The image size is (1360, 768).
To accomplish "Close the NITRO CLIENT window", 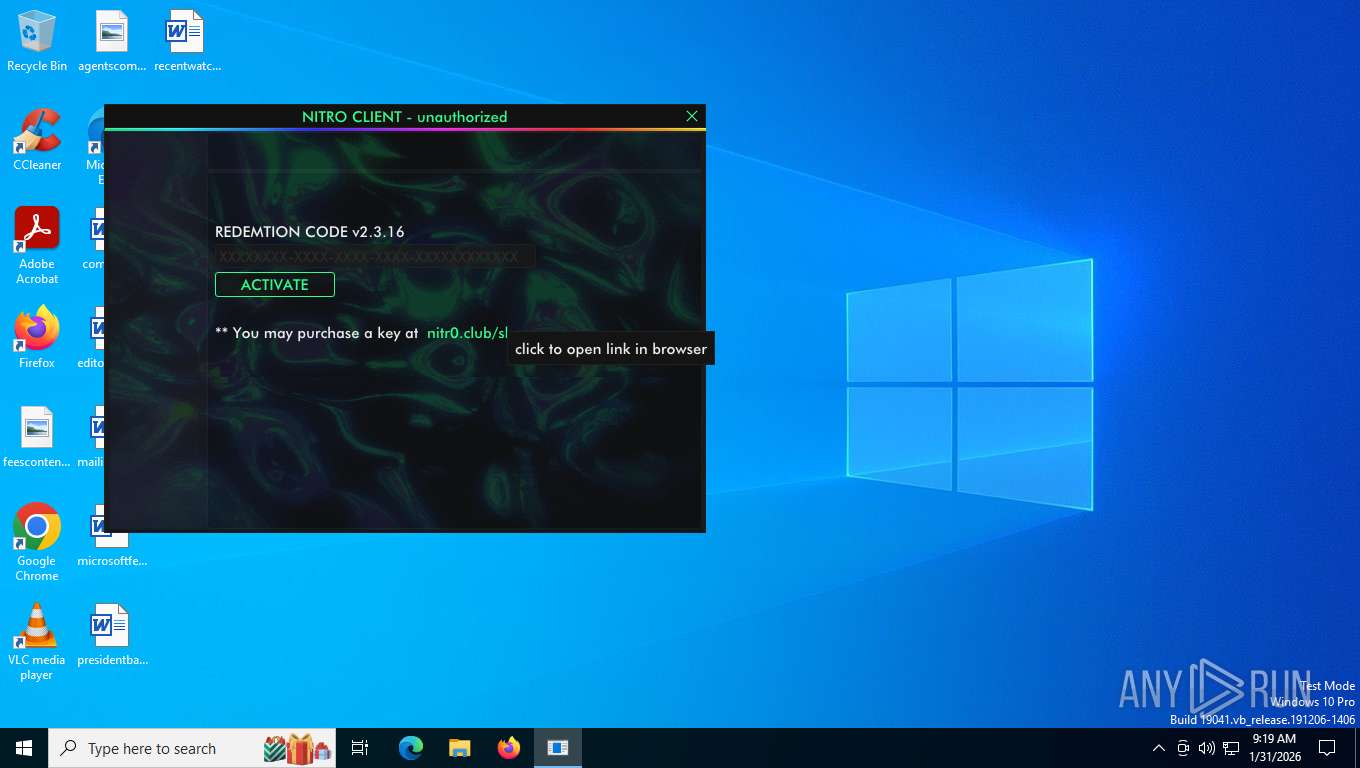I will click(x=692, y=117).
